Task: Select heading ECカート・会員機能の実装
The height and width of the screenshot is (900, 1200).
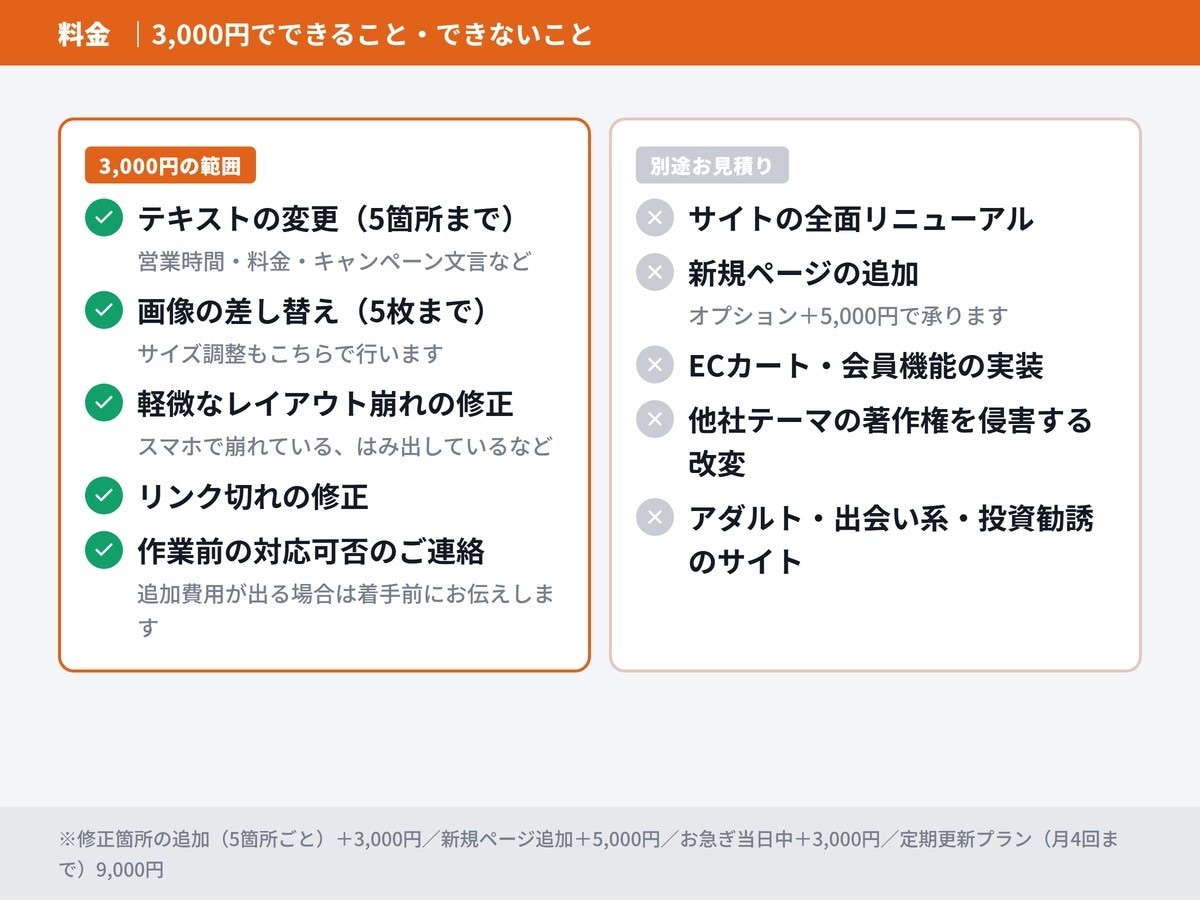Action: tap(866, 365)
